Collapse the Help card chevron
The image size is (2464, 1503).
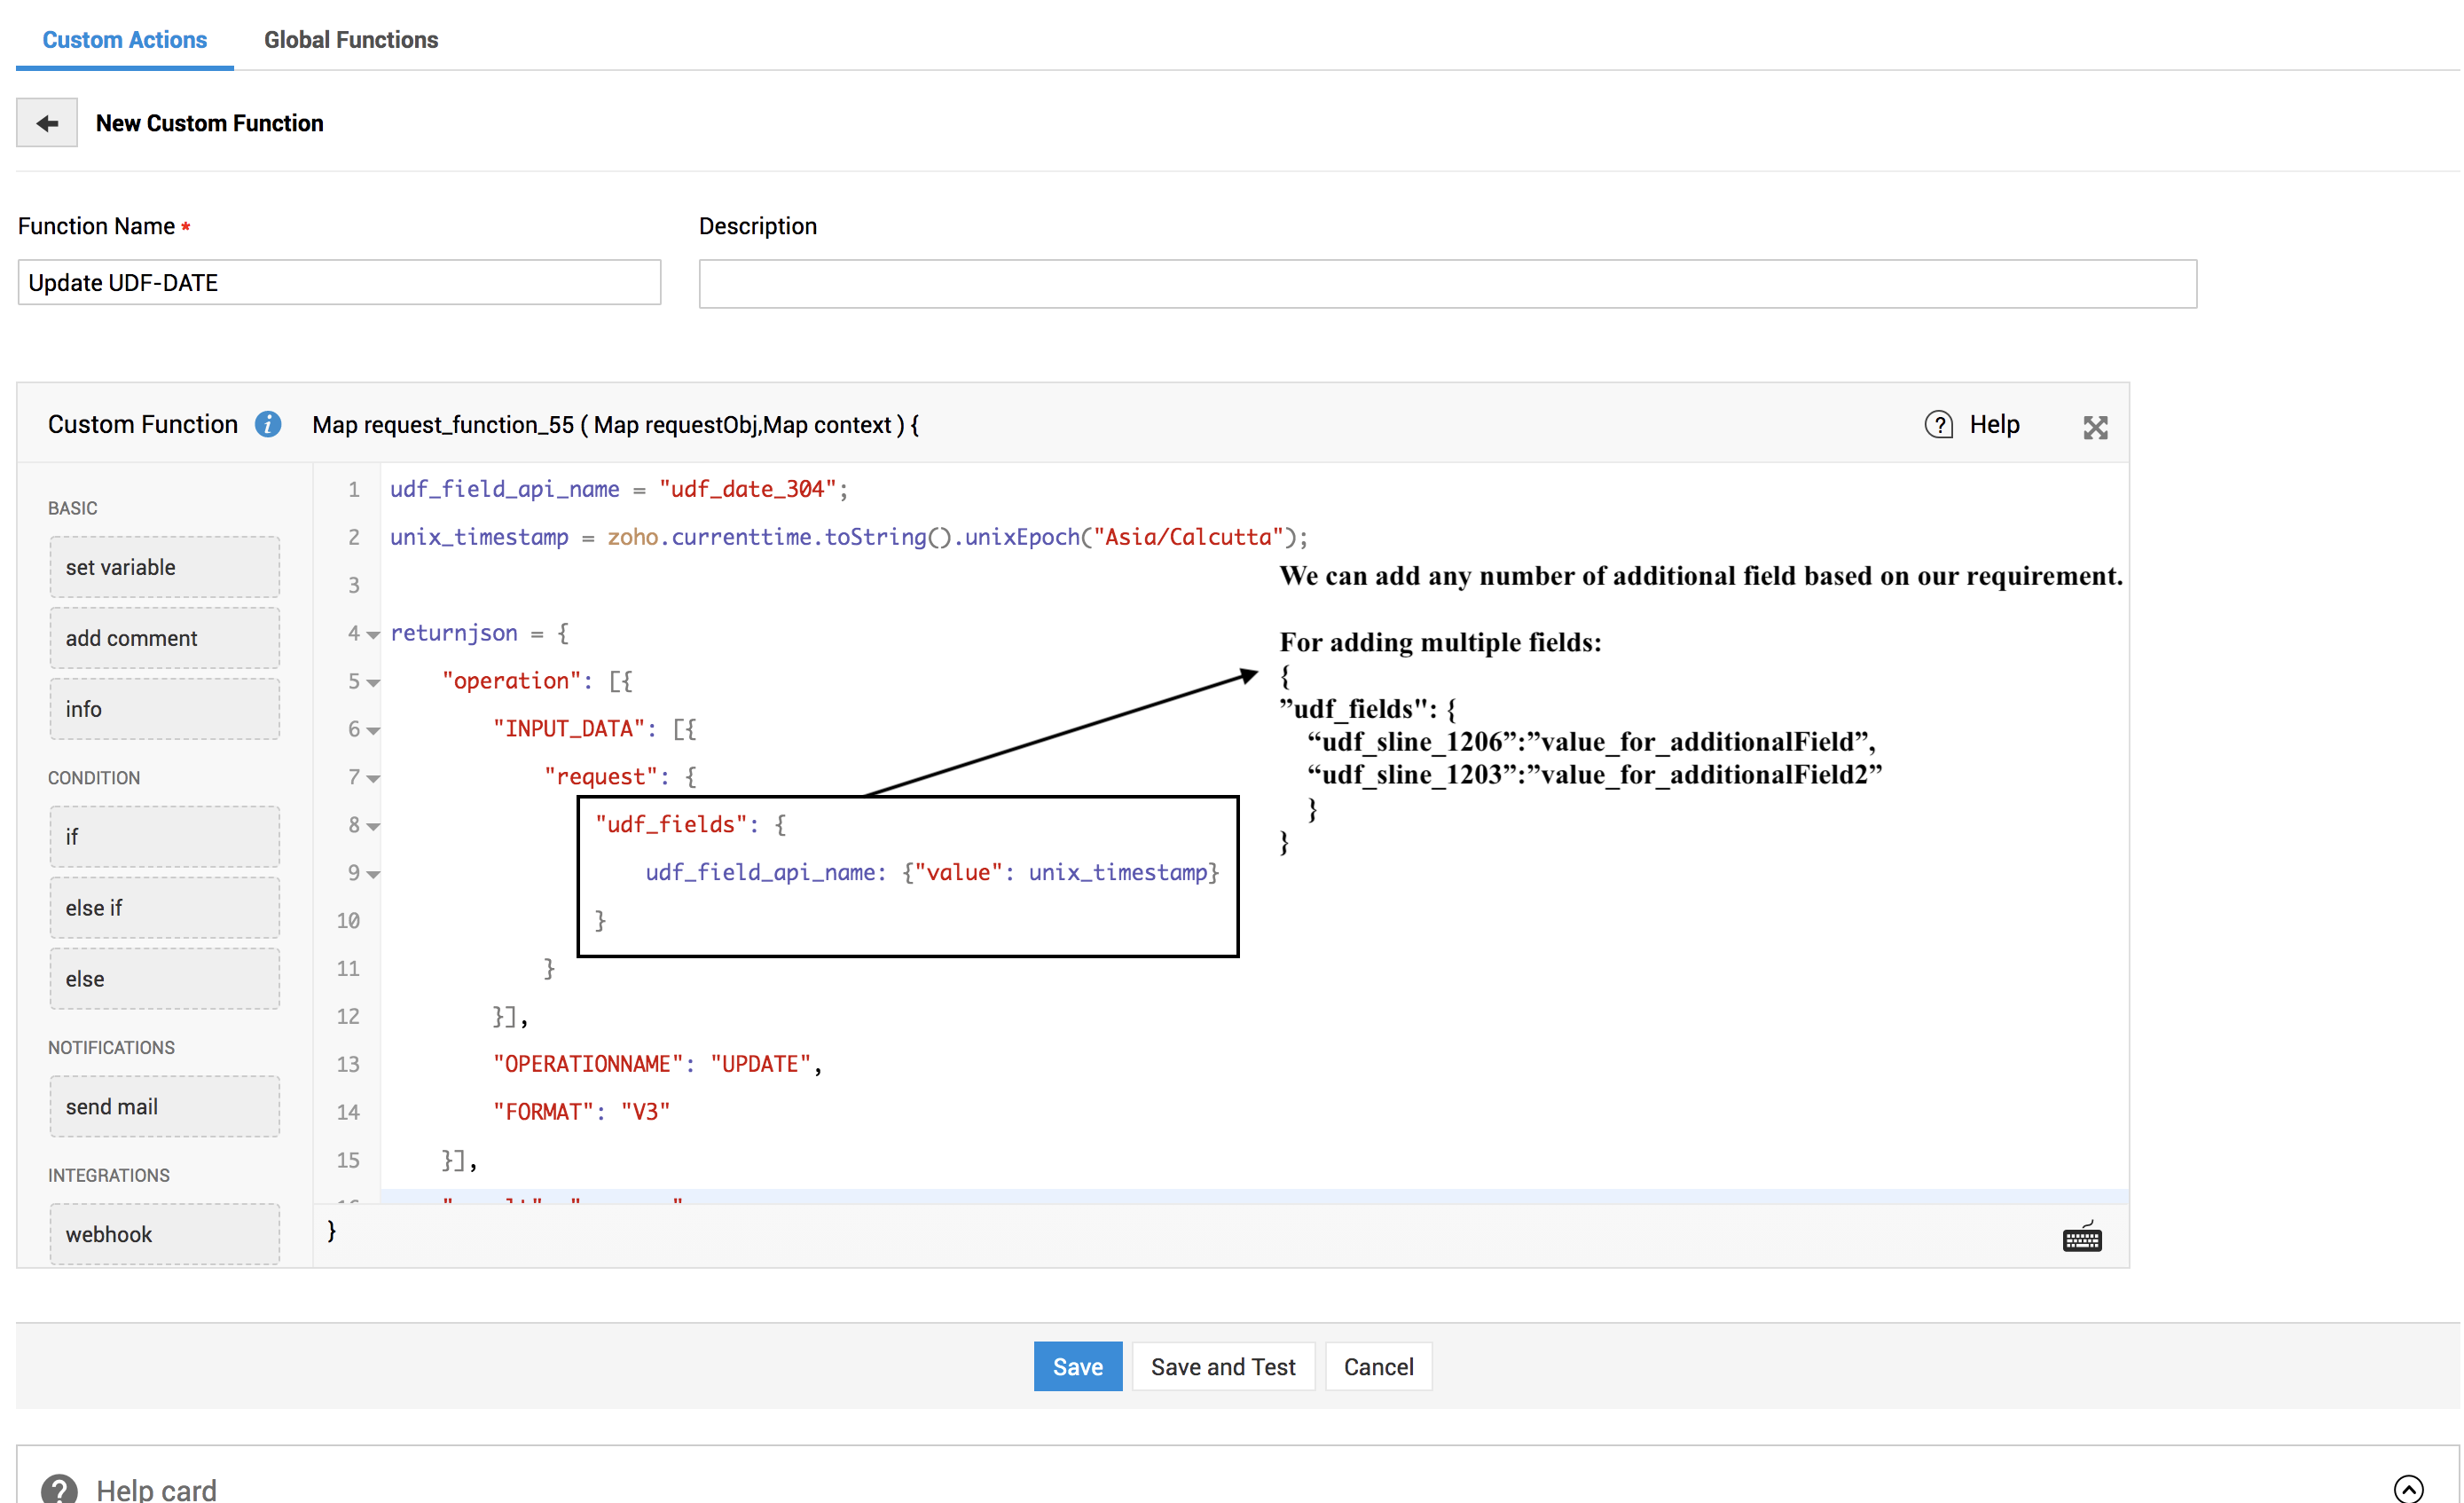pos(2408,1488)
